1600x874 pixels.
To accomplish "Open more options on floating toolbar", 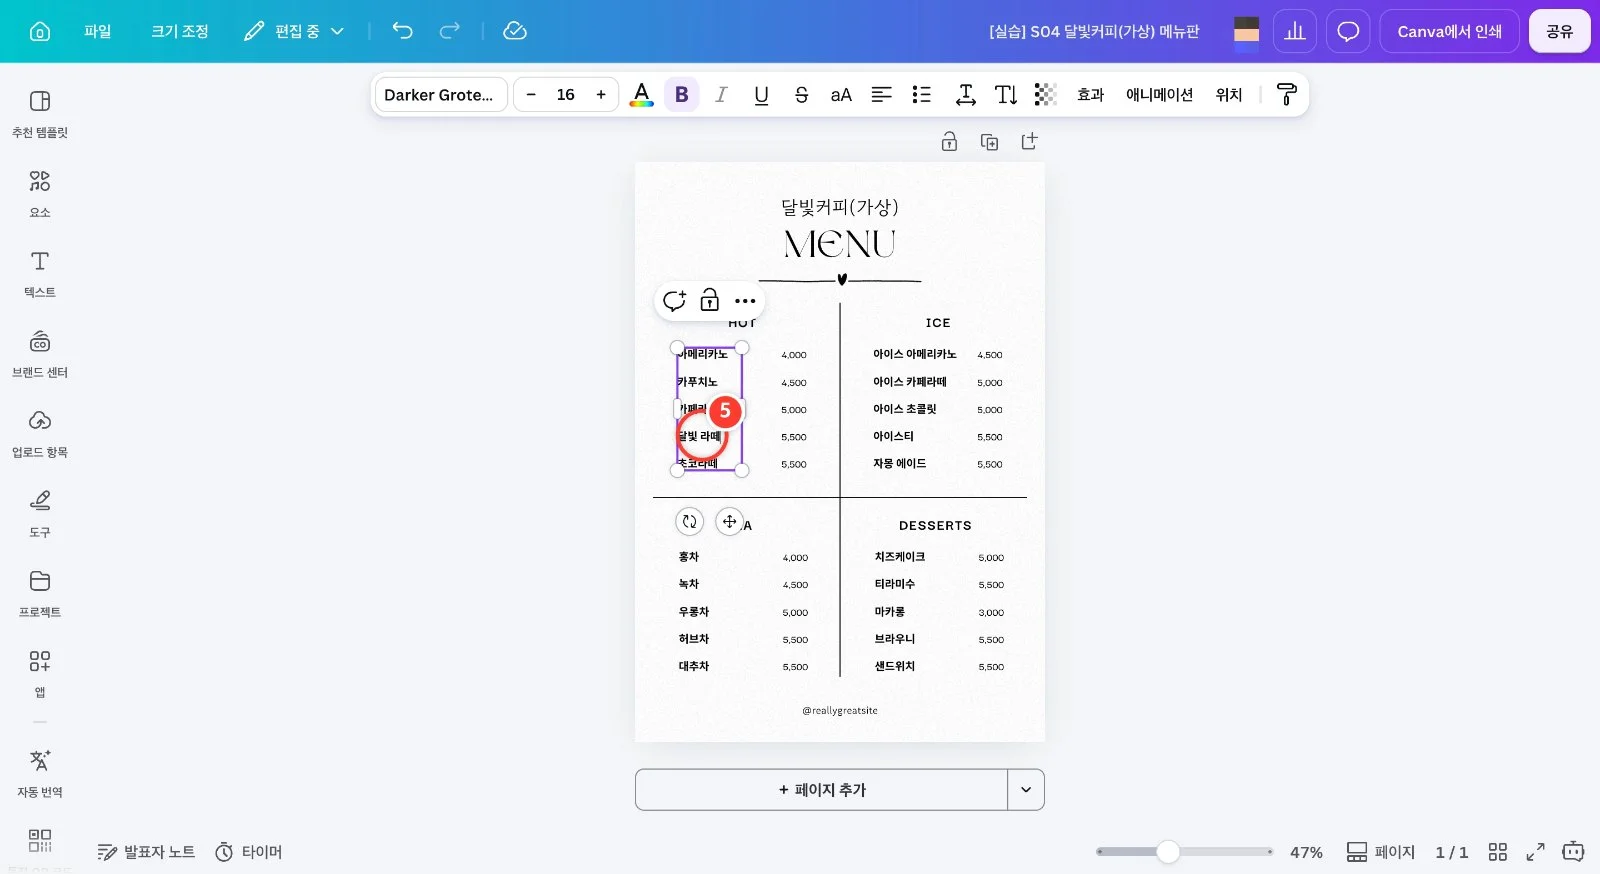I will click(745, 300).
